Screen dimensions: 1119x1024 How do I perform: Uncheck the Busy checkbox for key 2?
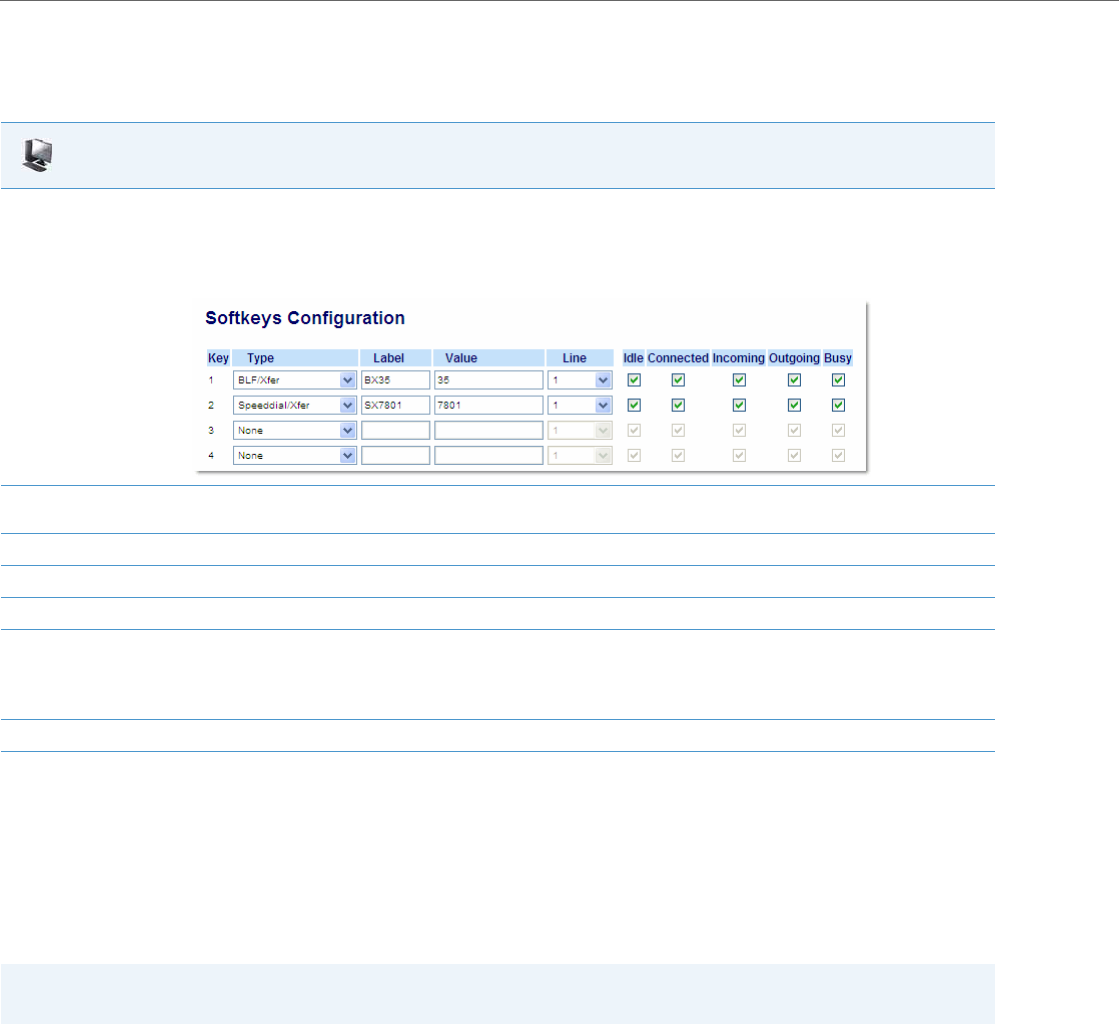[x=839, y=405]
